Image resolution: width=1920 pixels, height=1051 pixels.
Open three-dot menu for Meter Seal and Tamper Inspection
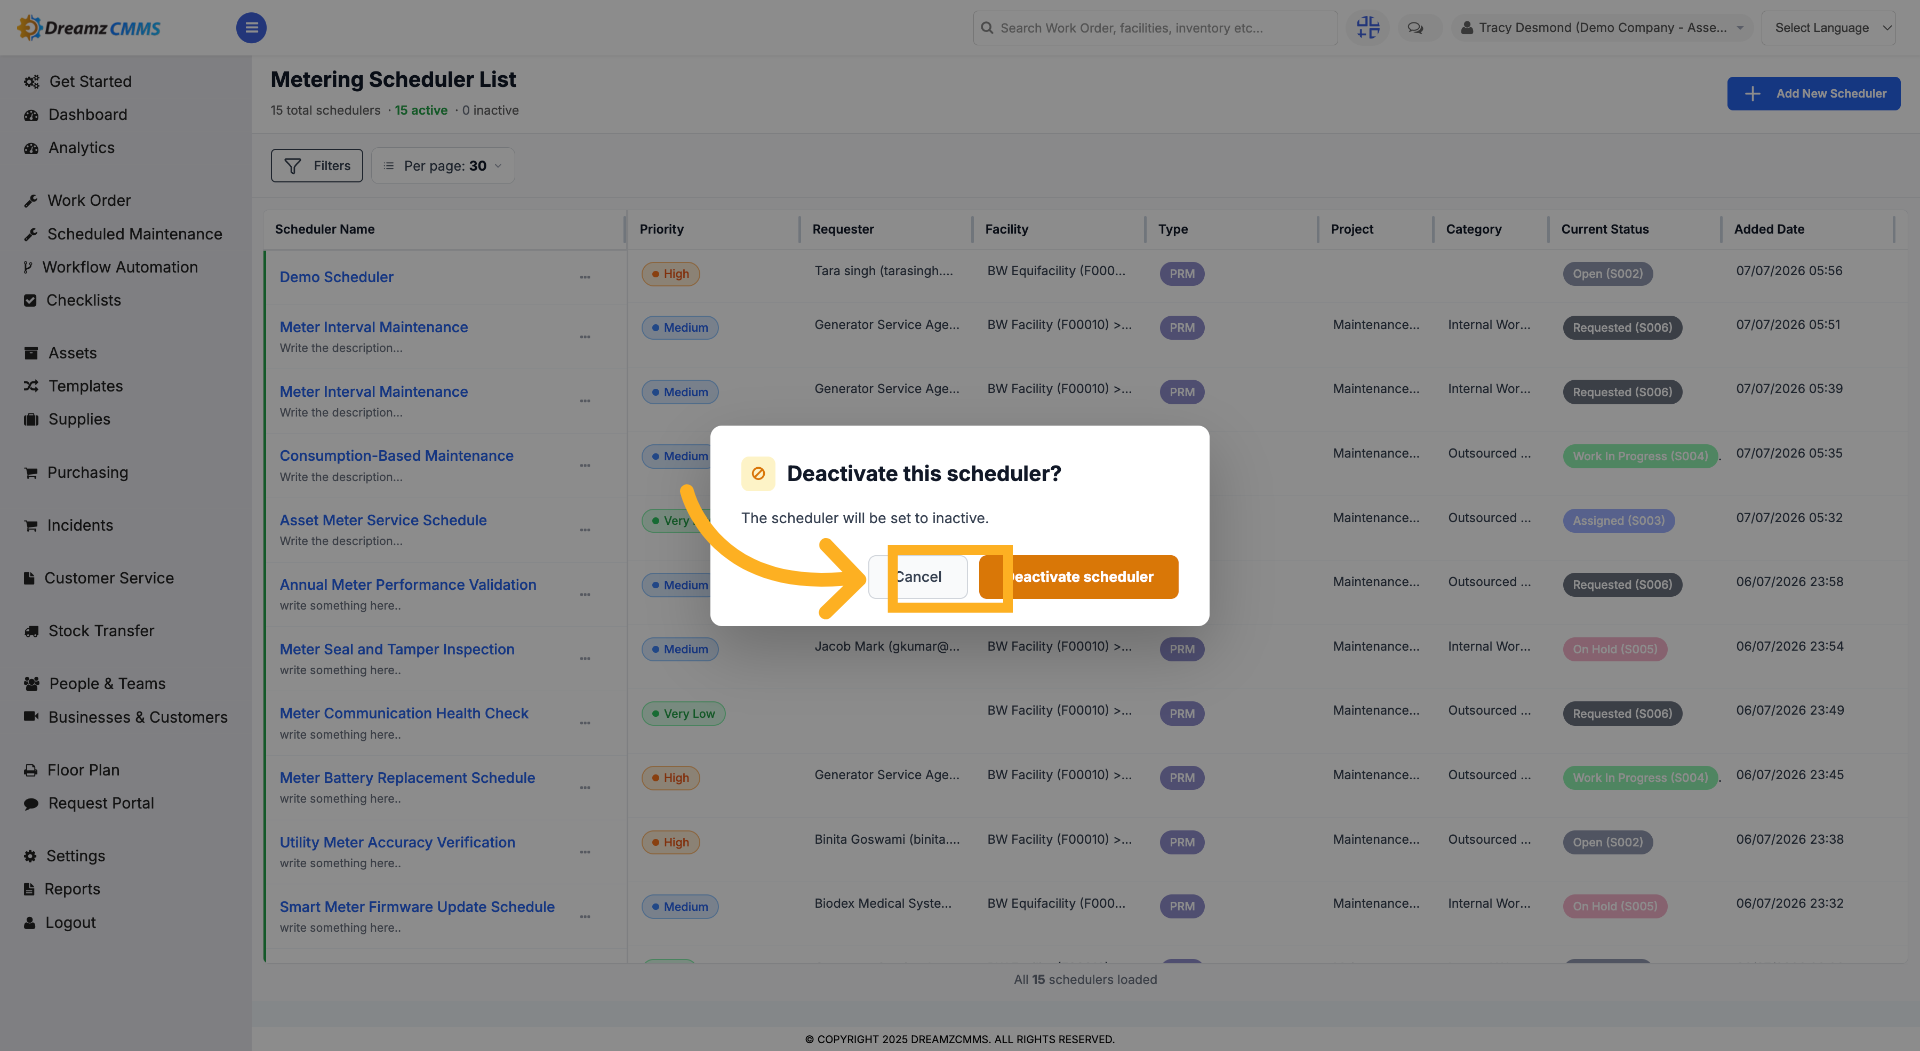tap(585, 659)
